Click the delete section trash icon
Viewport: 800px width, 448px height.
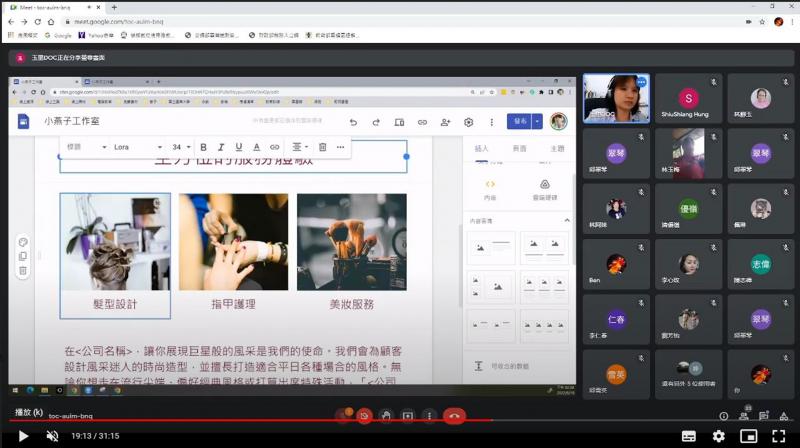pos(23,271)
